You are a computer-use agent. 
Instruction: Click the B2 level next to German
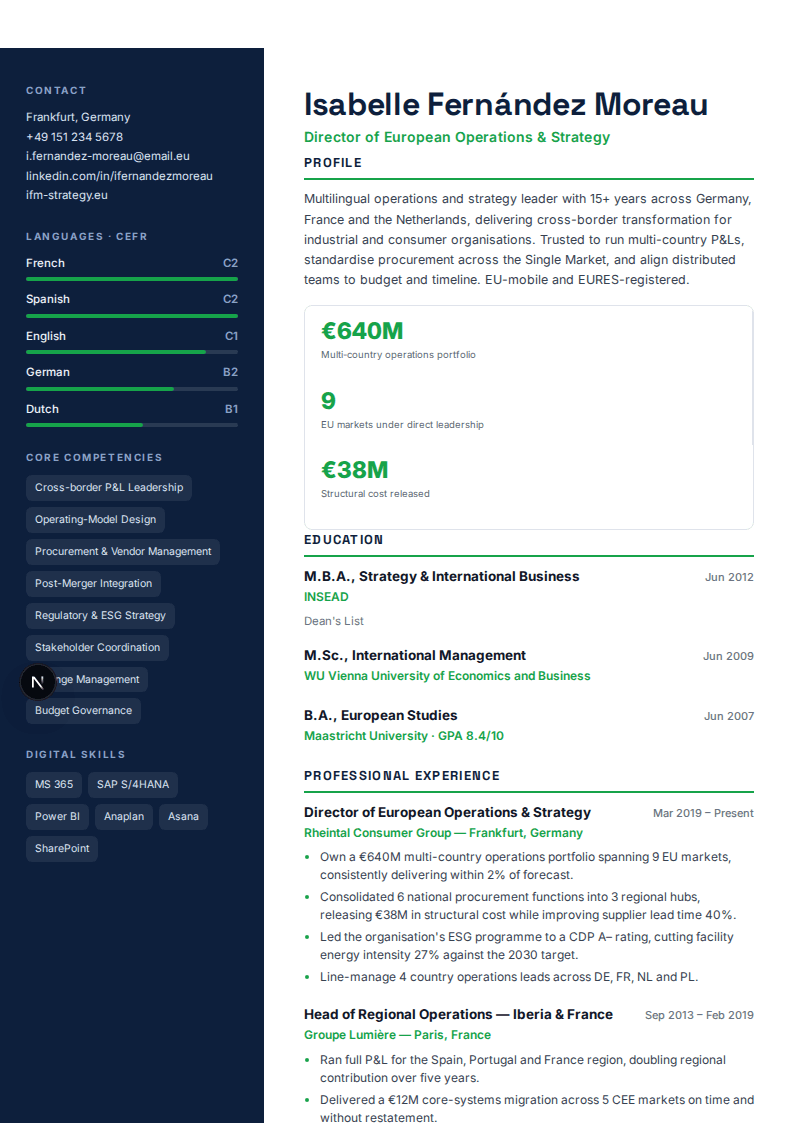(x=230, y=372)
